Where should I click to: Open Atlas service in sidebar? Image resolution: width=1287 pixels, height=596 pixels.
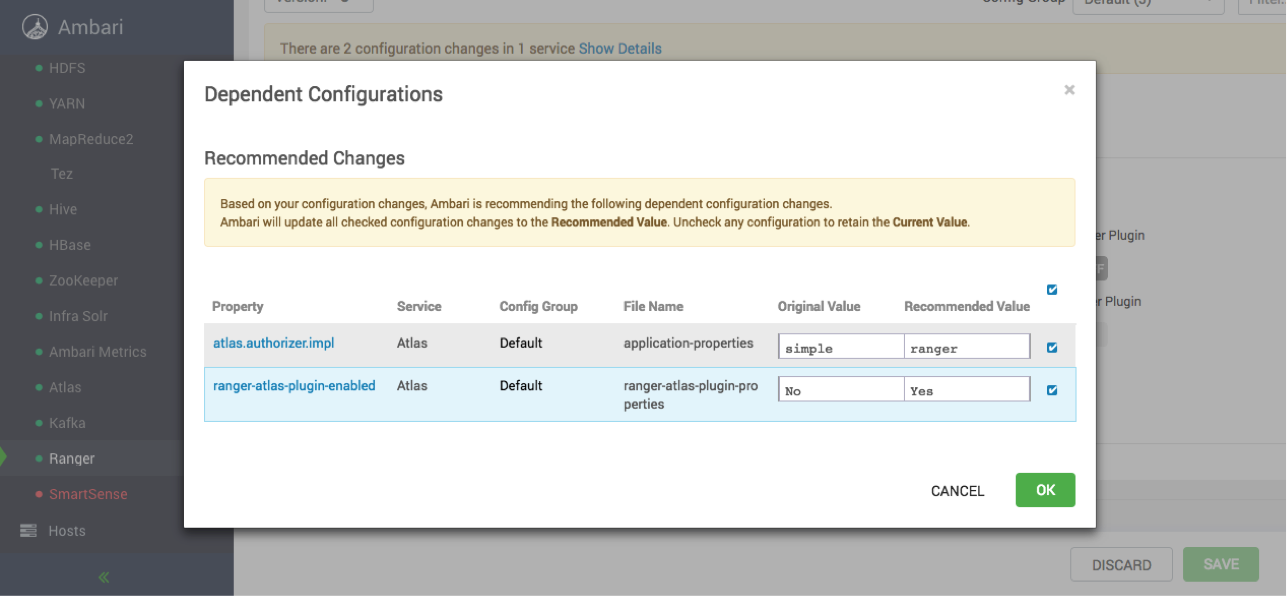65,387
